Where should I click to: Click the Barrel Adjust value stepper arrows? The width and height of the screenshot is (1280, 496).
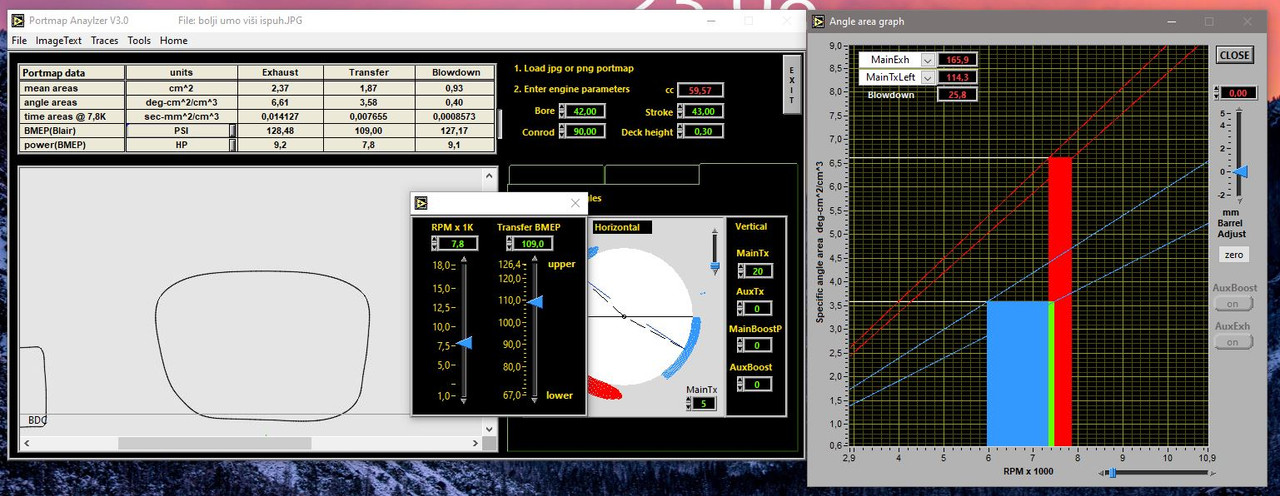[1217, 93]
